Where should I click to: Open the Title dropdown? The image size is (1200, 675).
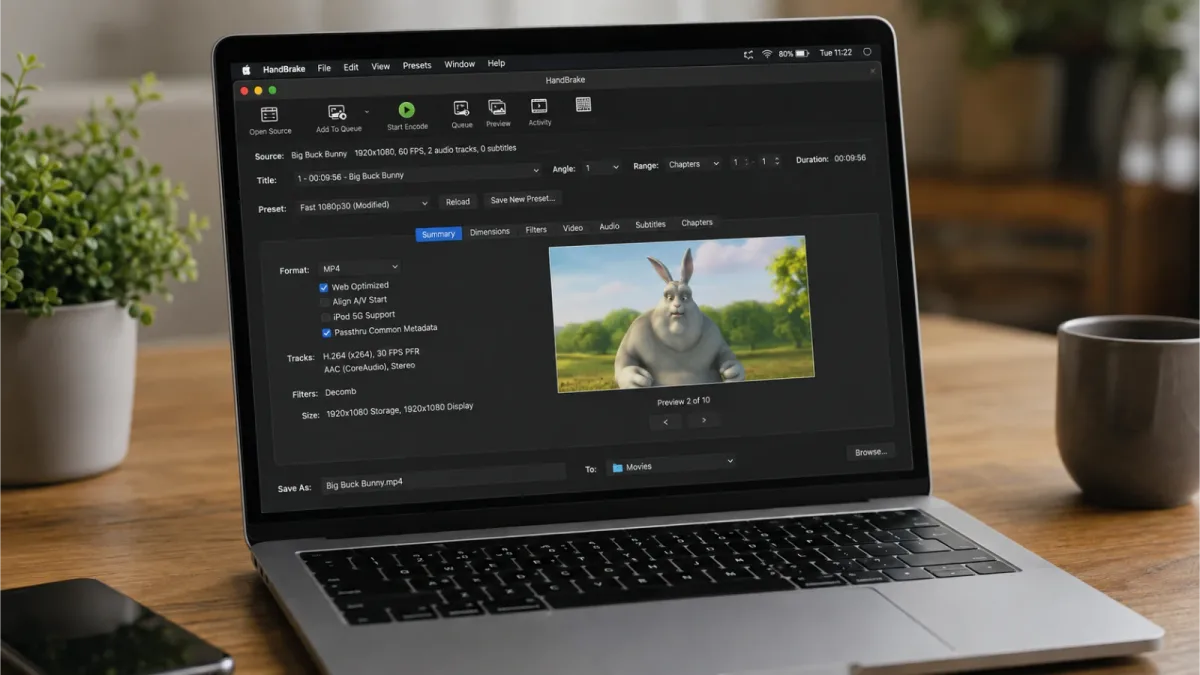417,175
